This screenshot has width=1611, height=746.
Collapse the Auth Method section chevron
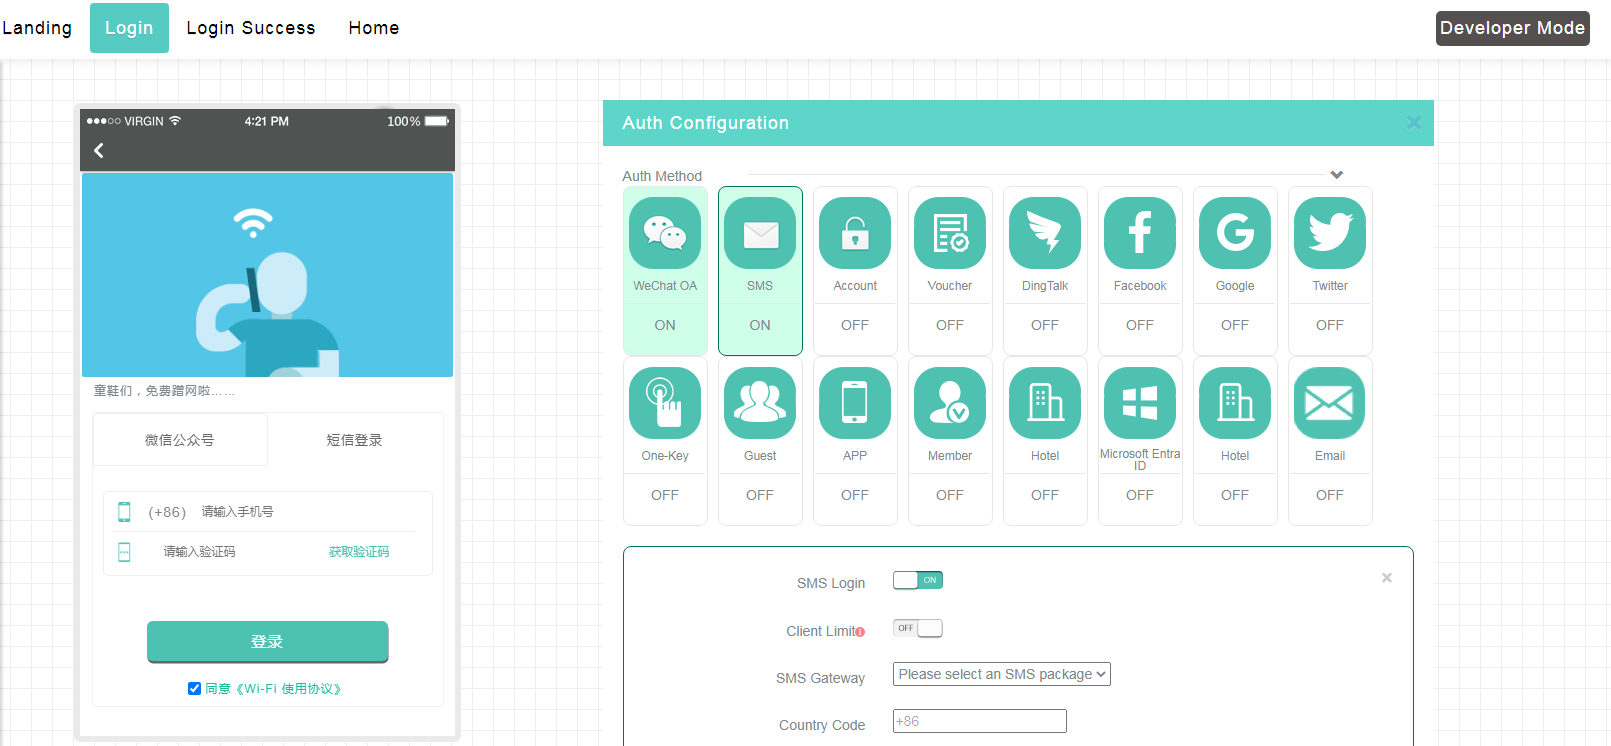click(x=1337, y=175)
